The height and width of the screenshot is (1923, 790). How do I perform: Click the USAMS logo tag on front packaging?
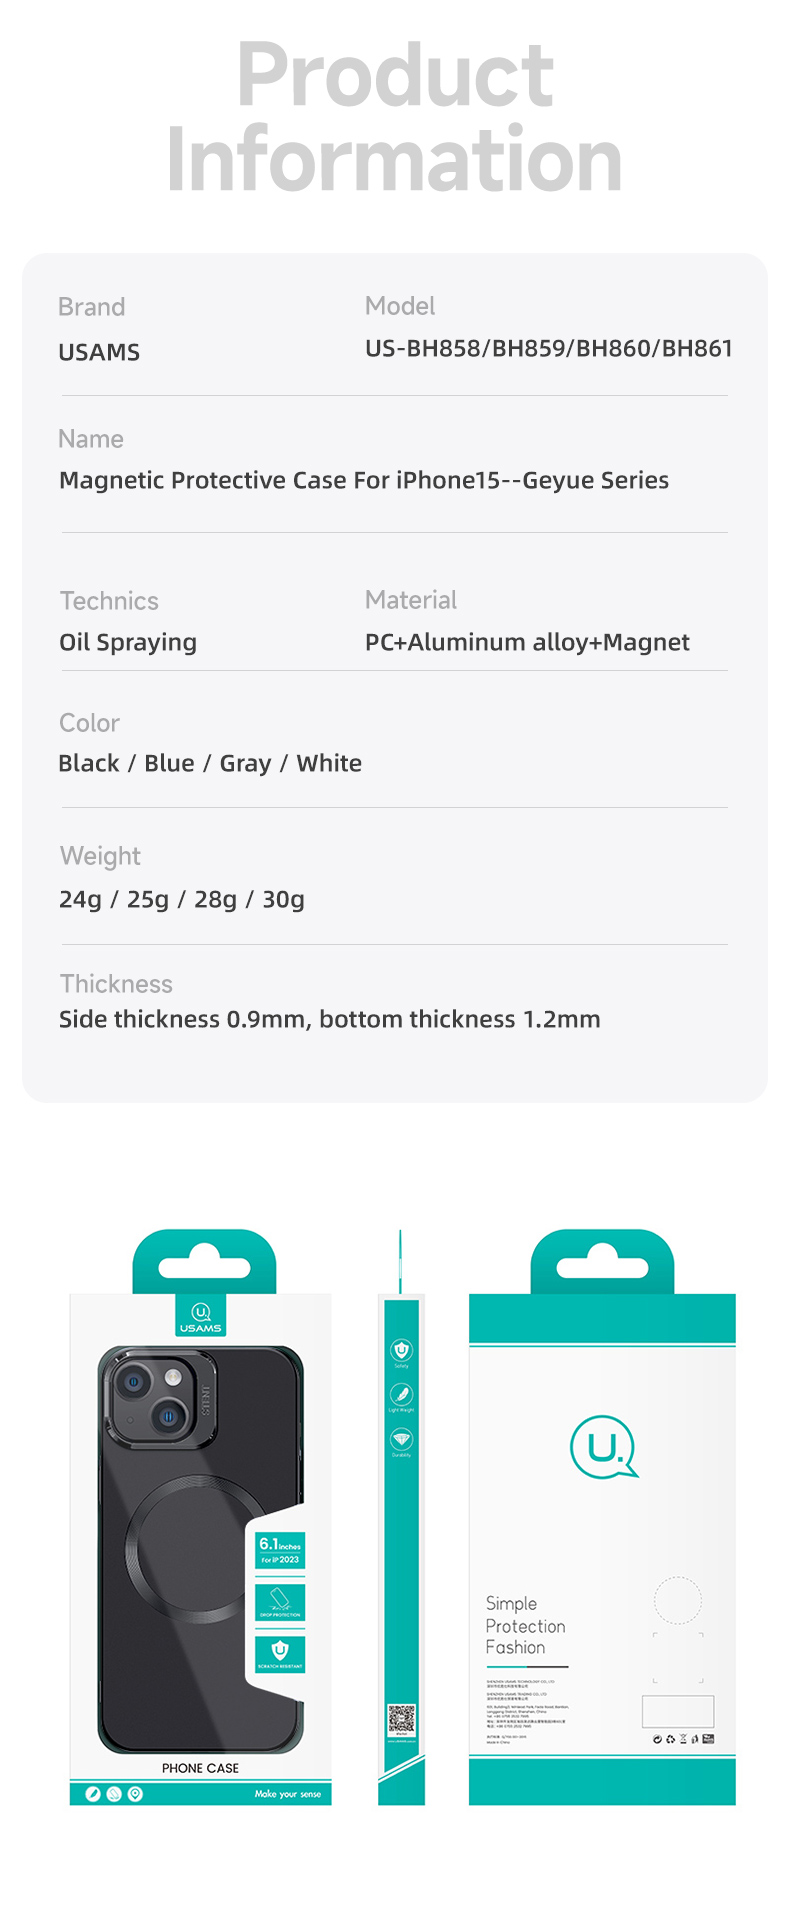[201, 1314]
